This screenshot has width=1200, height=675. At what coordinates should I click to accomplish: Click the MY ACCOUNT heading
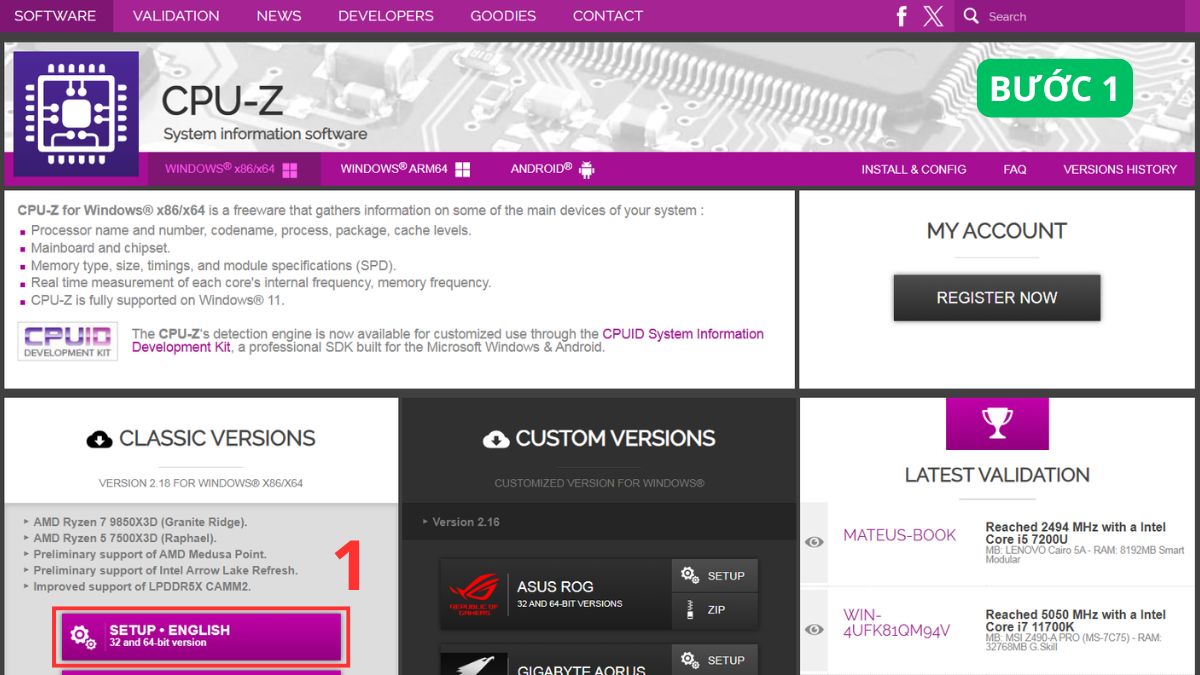click(997, 231)
